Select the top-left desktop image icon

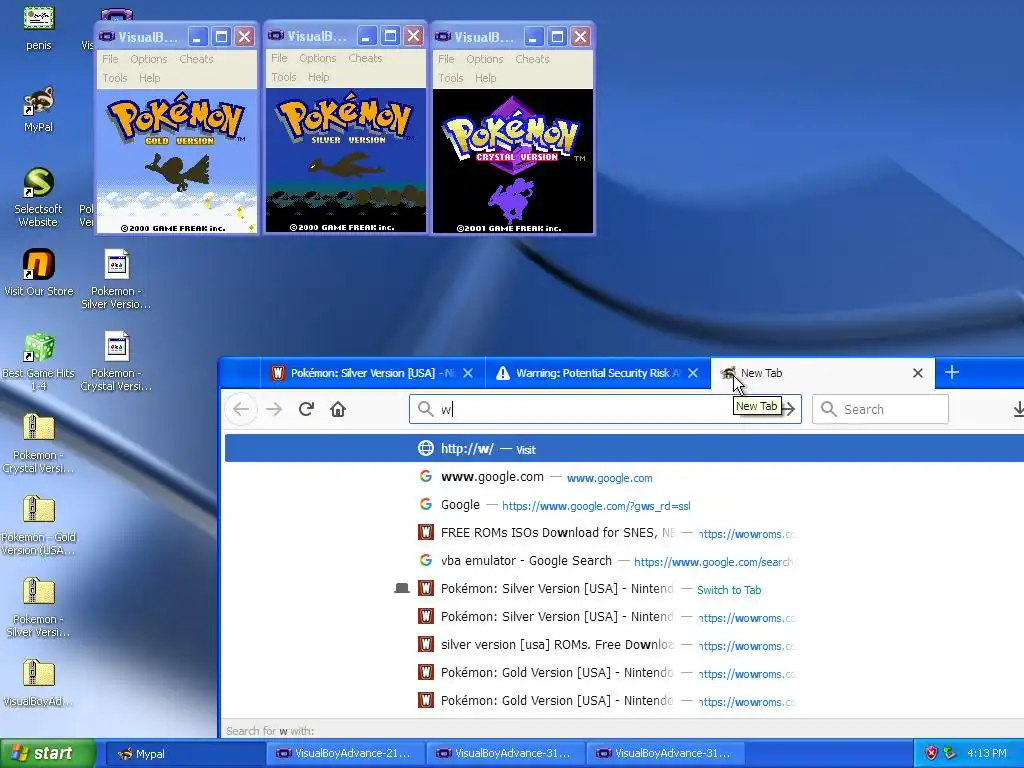click(39, 27)
